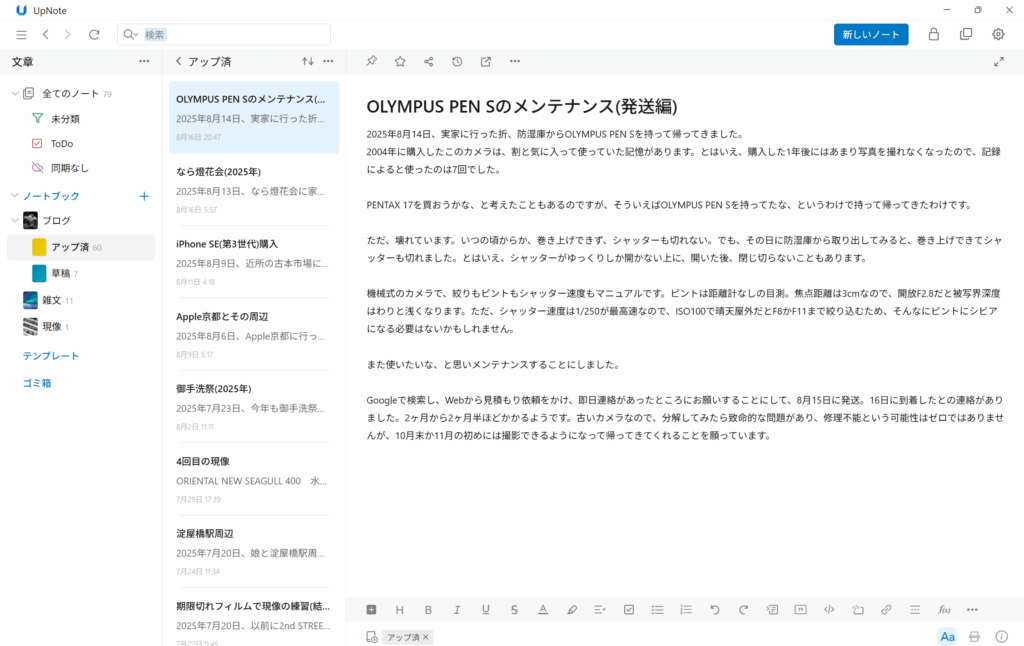Click the 新しいノート button

point(871,34)
